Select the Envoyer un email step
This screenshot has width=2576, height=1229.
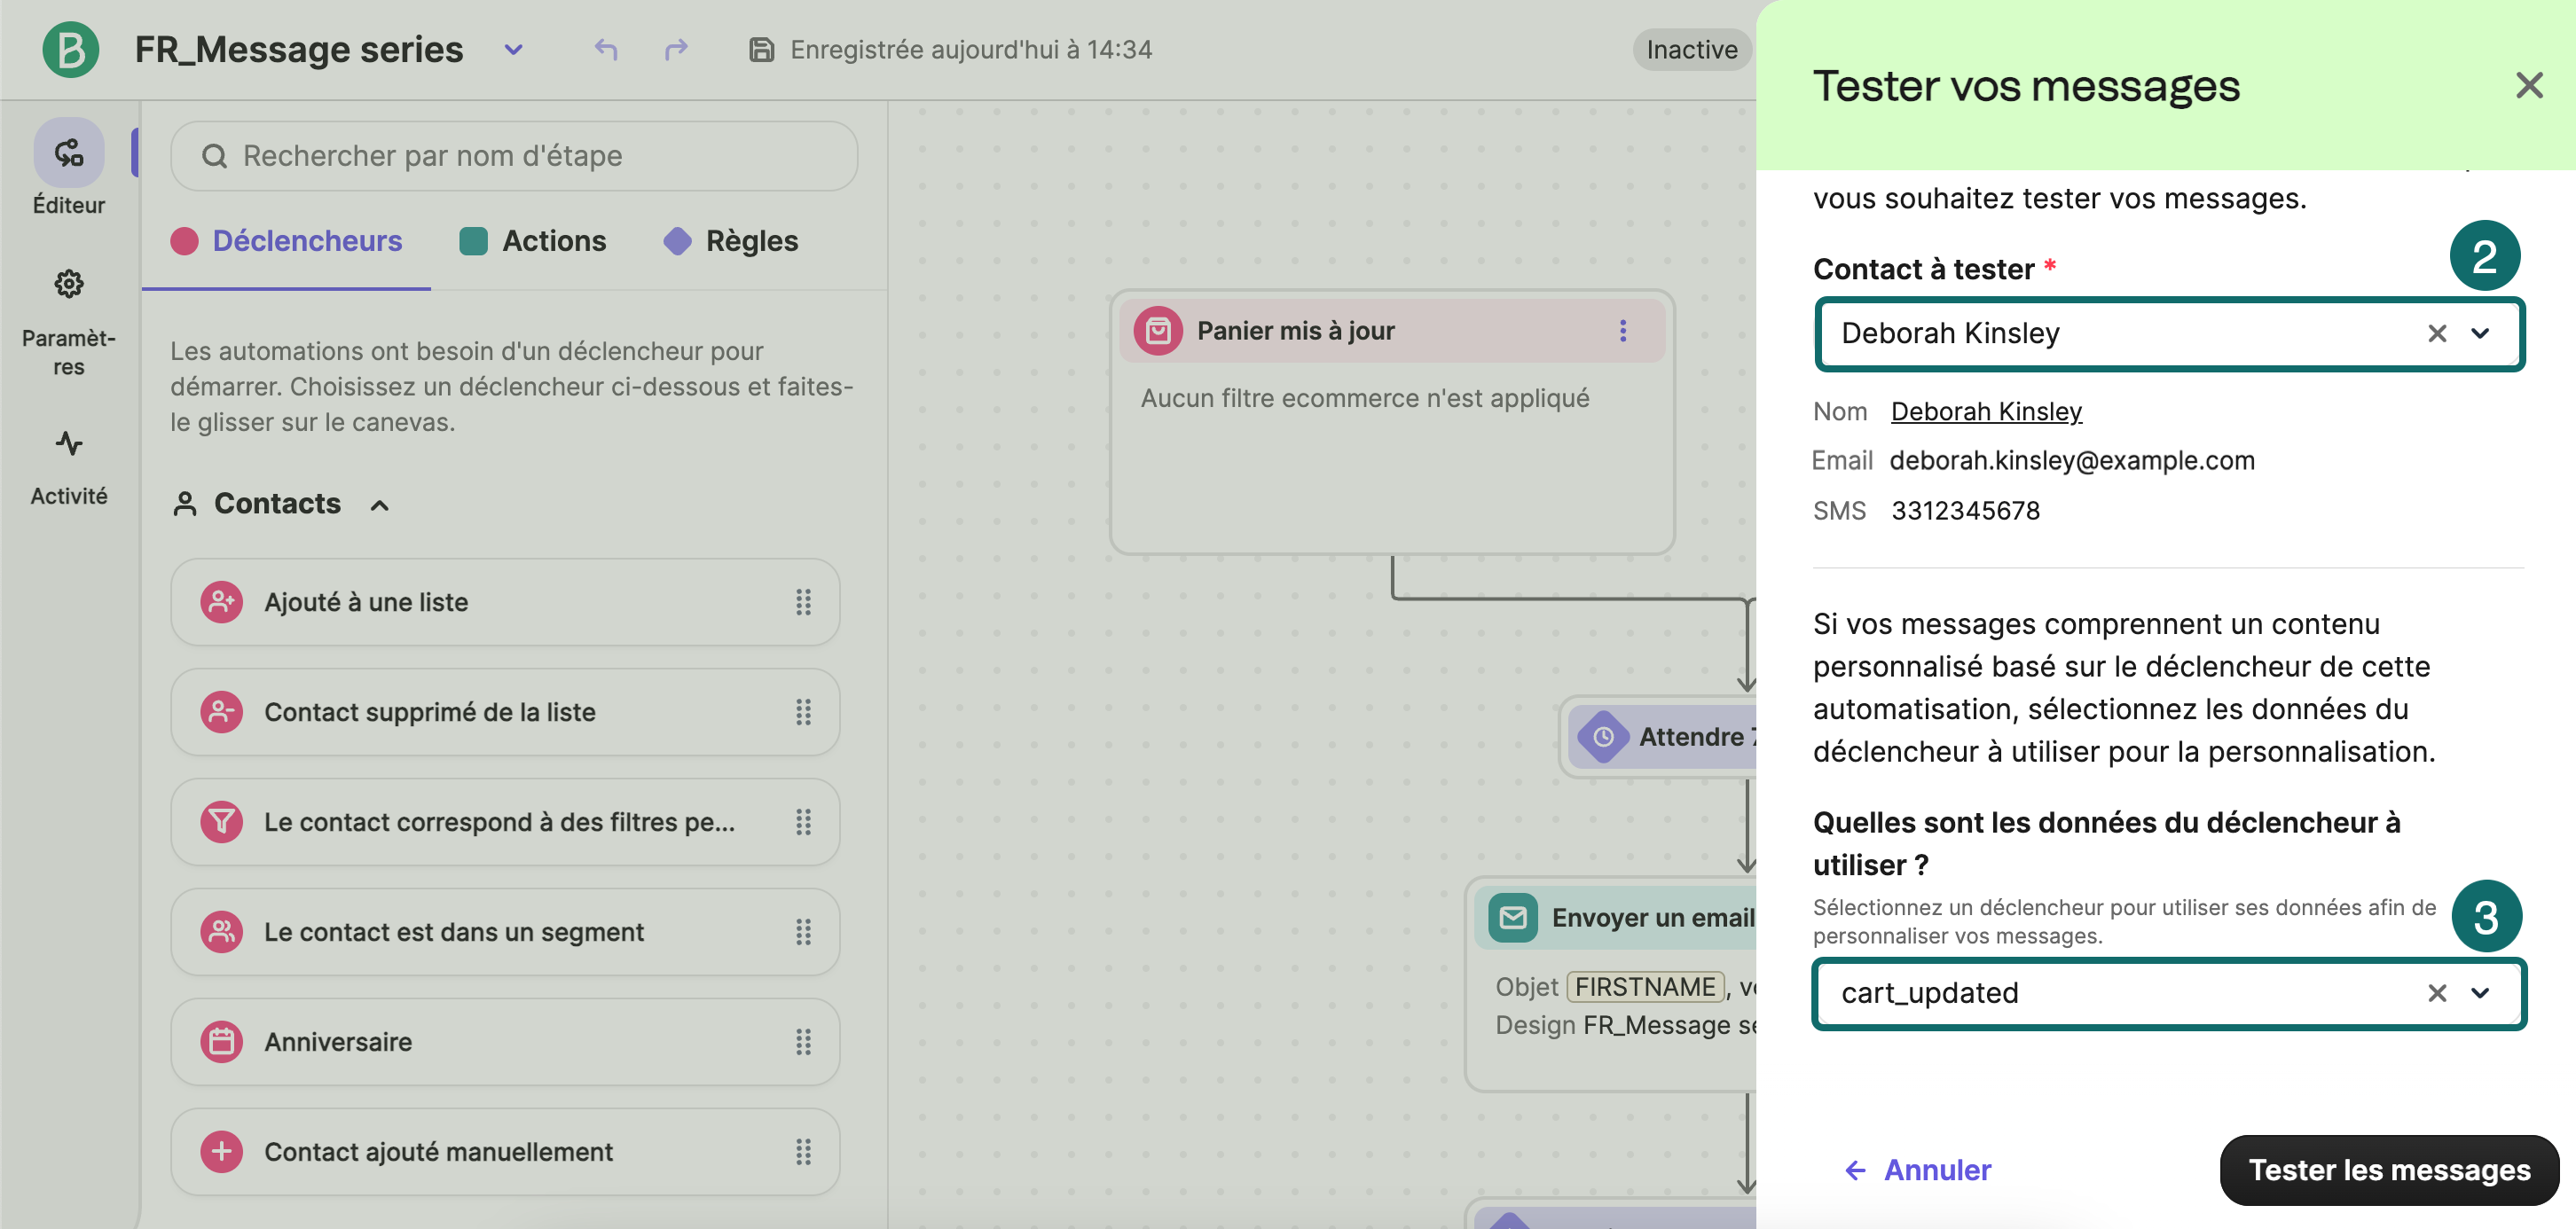click(x=1612, y=985)
